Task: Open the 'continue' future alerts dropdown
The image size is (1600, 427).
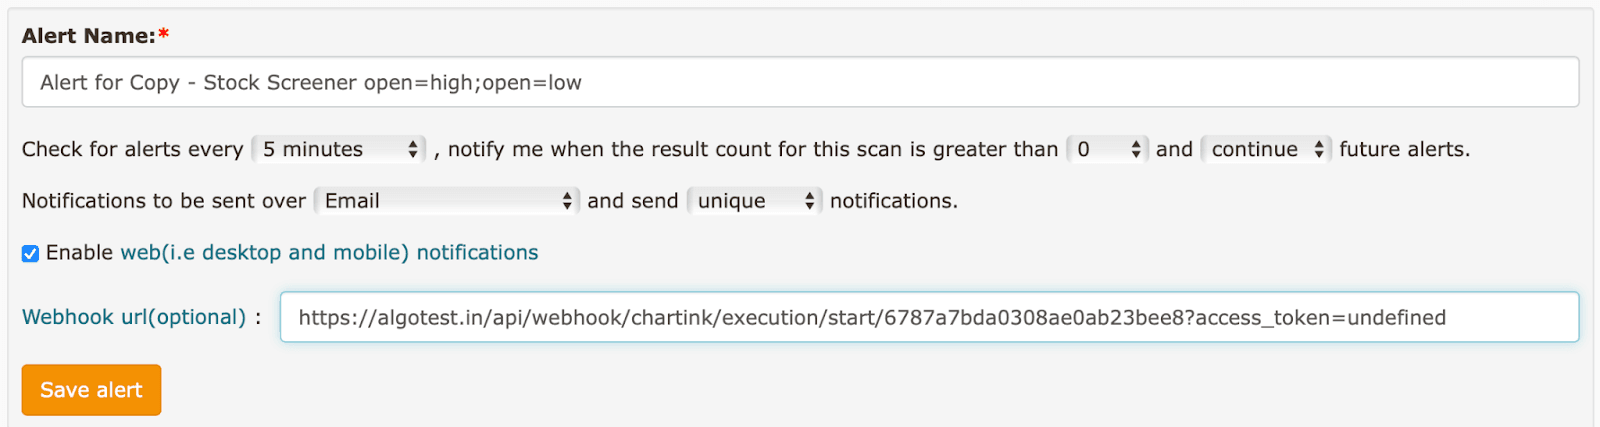Action: click(1266, 149)
